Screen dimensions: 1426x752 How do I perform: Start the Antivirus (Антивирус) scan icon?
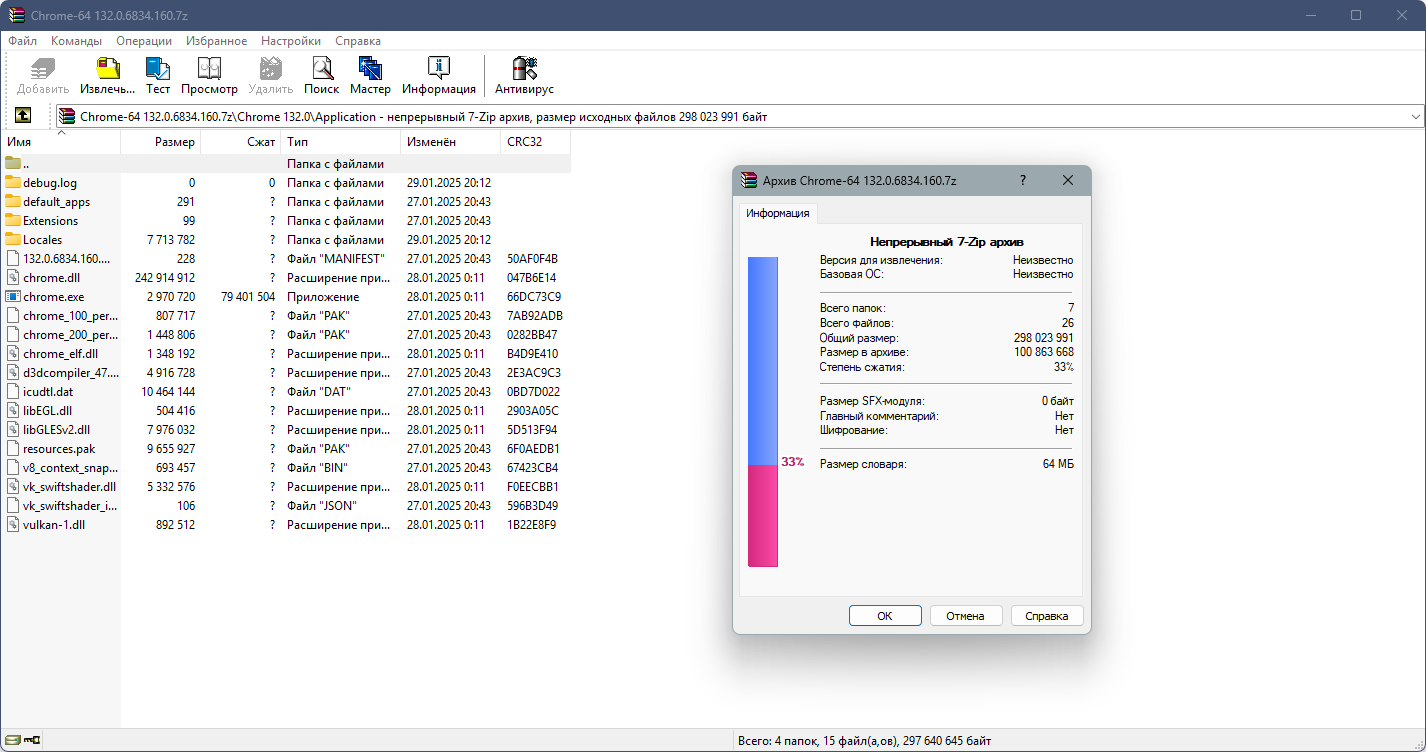pyautogui.click(x=524, y=75)
